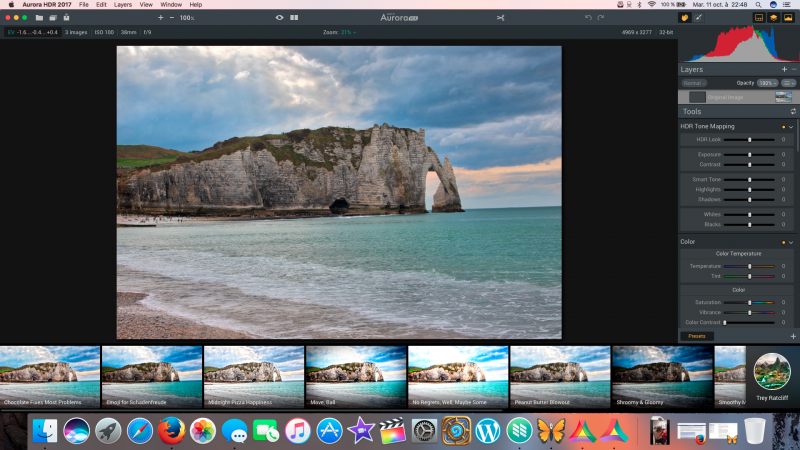Toggle the eye quick preview

279,17
